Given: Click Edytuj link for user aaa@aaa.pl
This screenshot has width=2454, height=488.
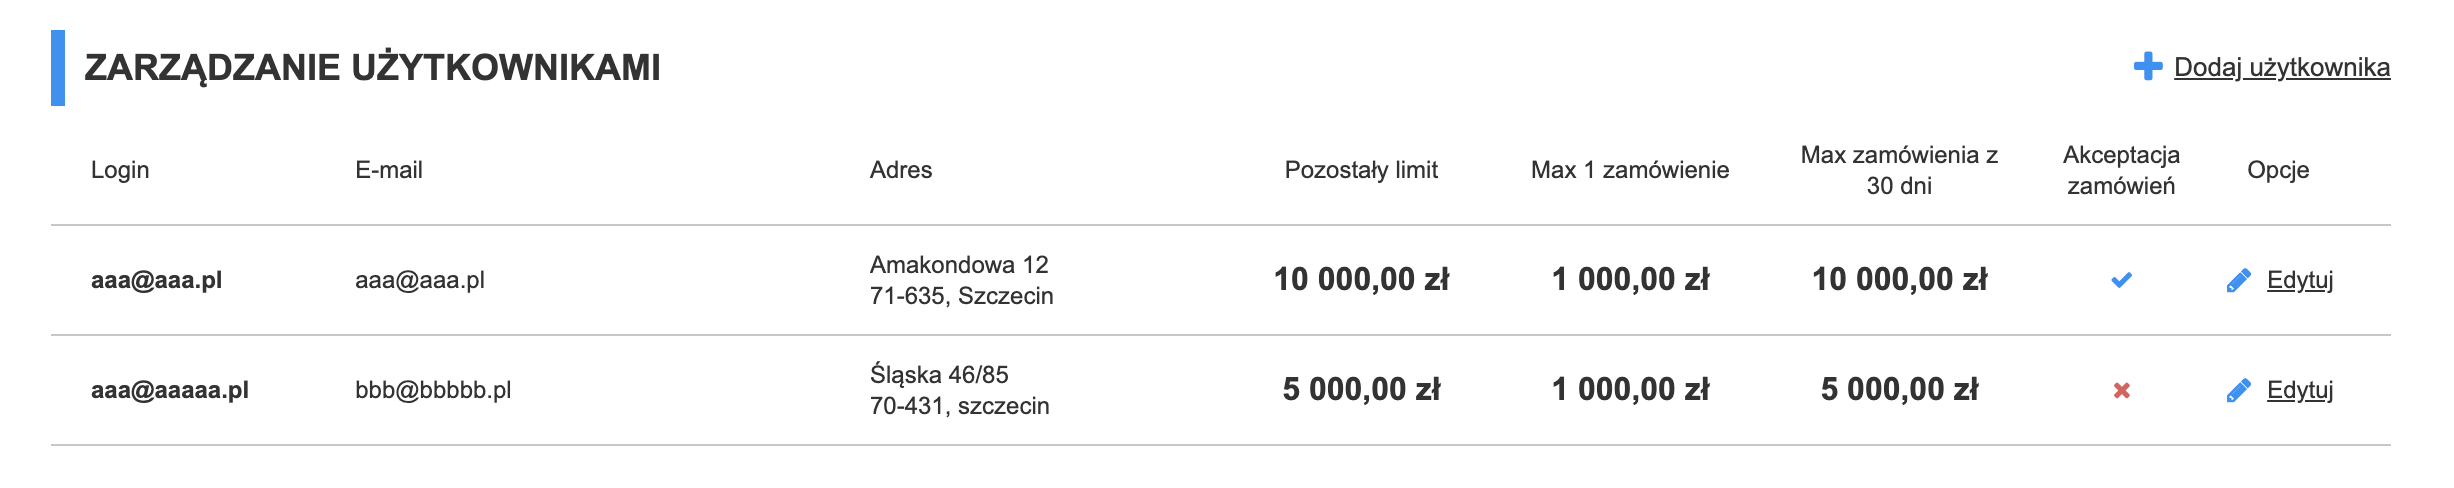Looking at the screenshot, I should click(x=2300, y=280).
